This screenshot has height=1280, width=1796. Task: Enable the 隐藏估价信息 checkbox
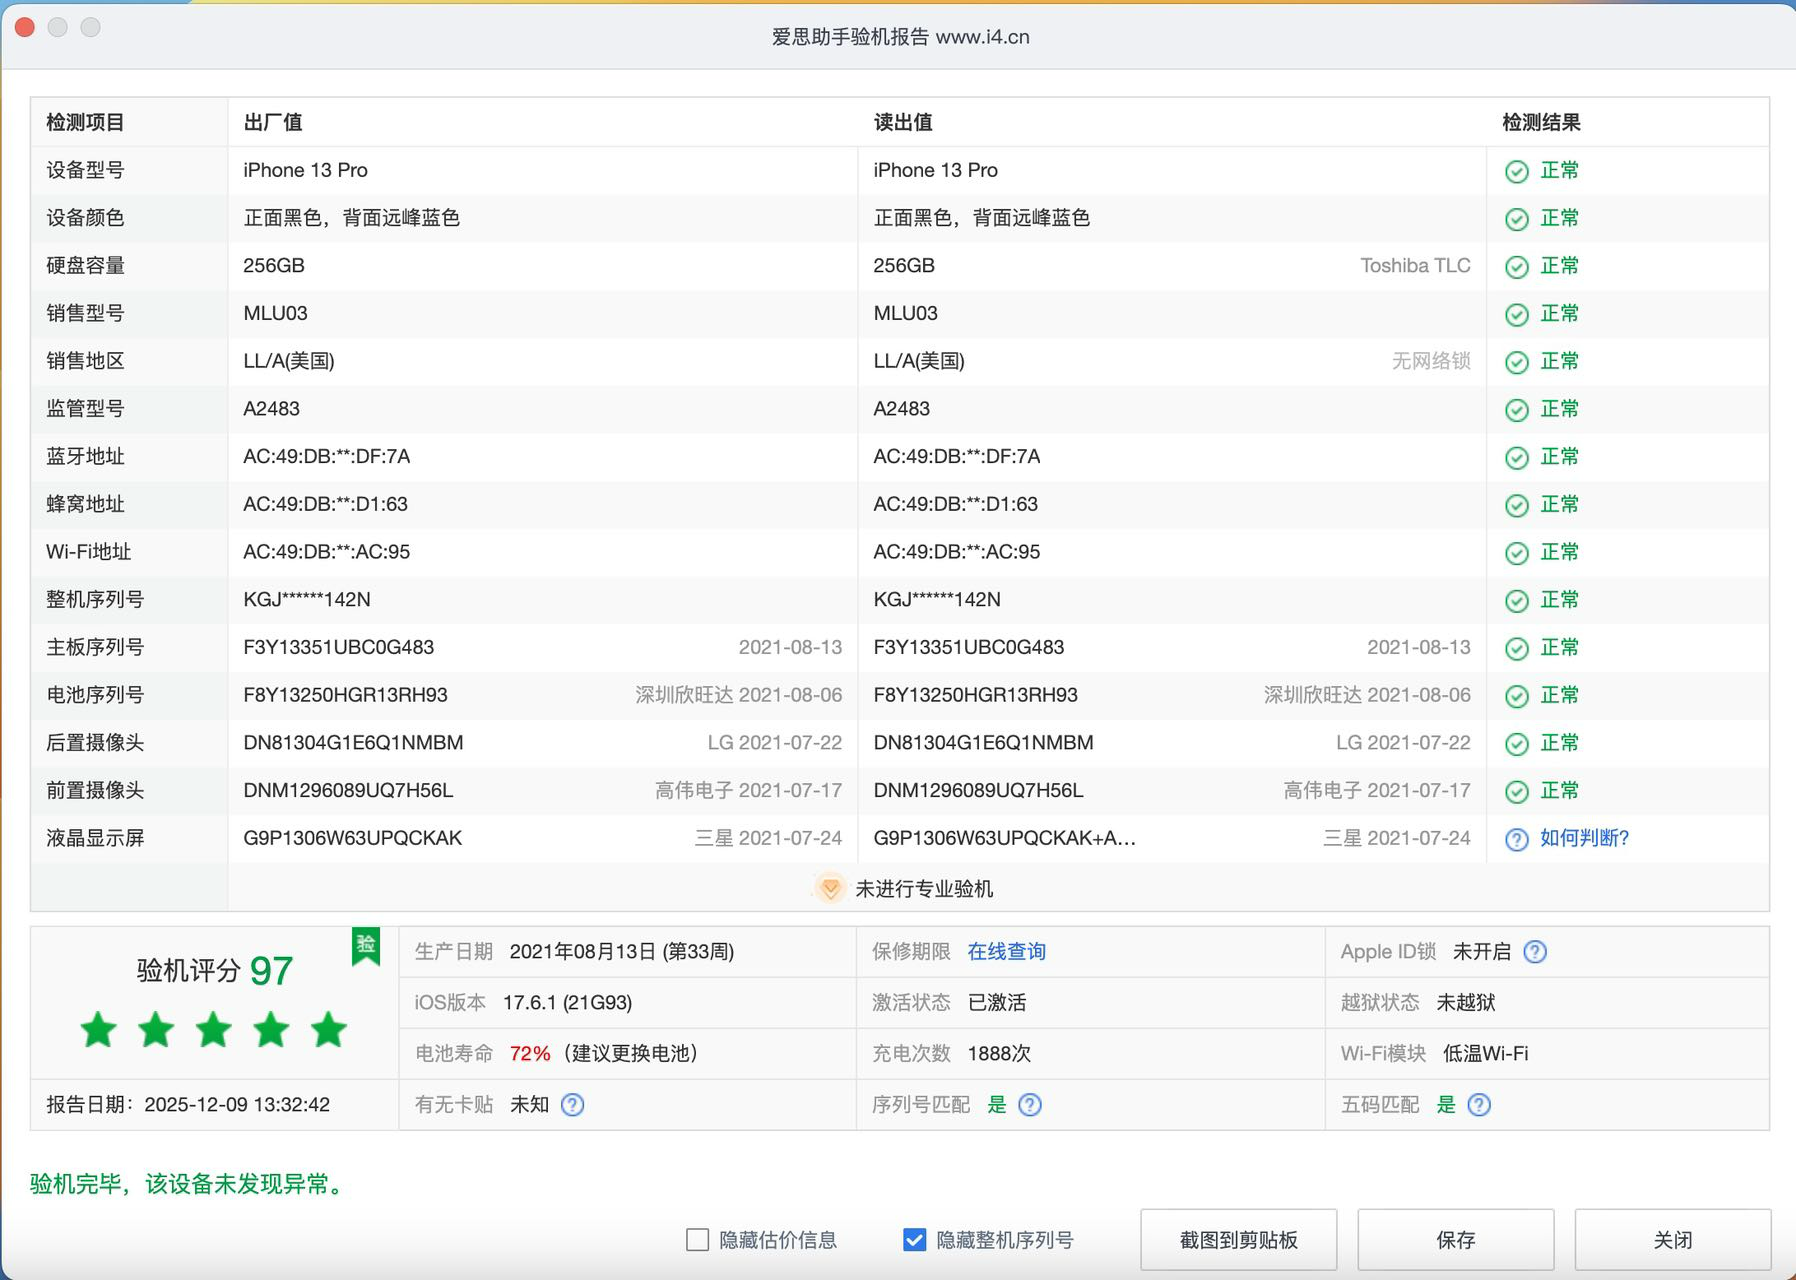pos(697,1240)
